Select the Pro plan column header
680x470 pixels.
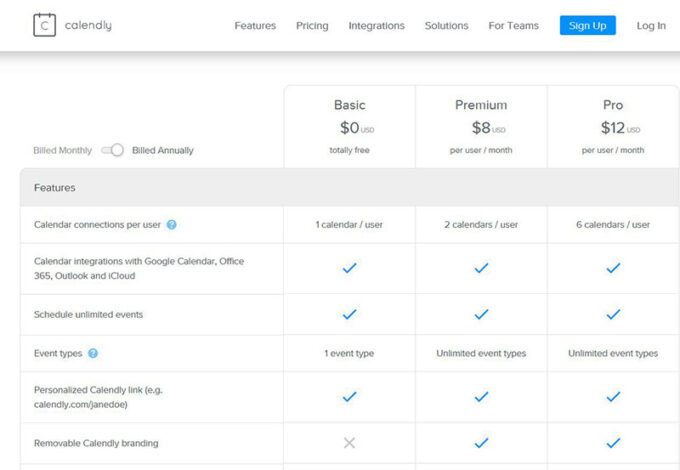613,105
